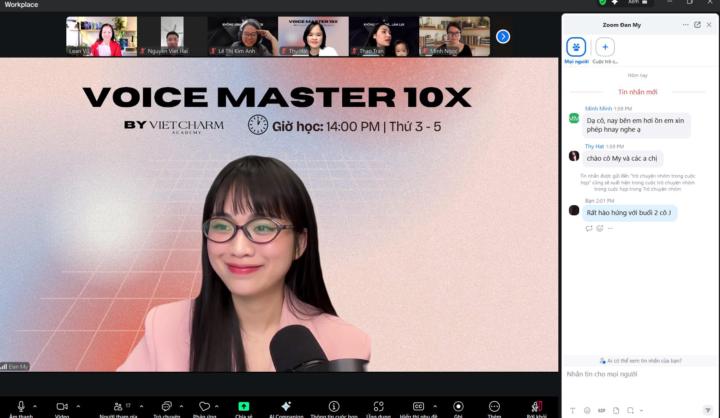Click the green security shield icon
720x418 pixels.
[x=602, y=2]
